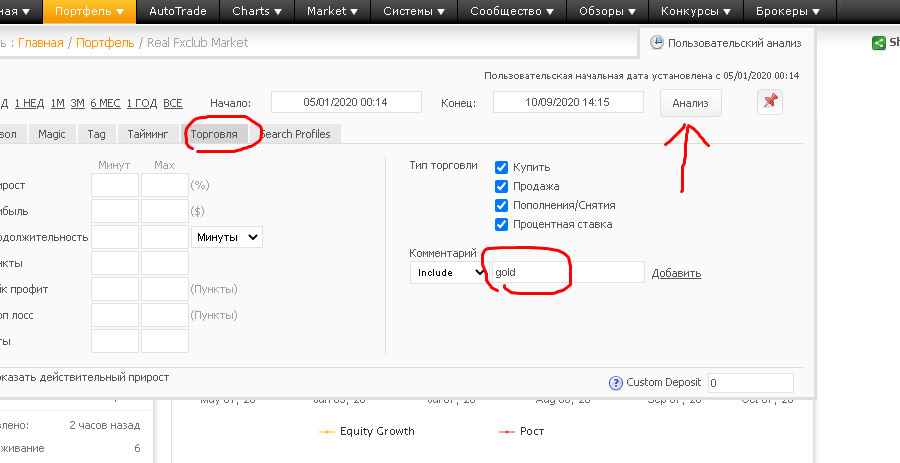The image size is (900, 463).
Task: Expand the Конкурсы menu
Action: pos(696,11)
